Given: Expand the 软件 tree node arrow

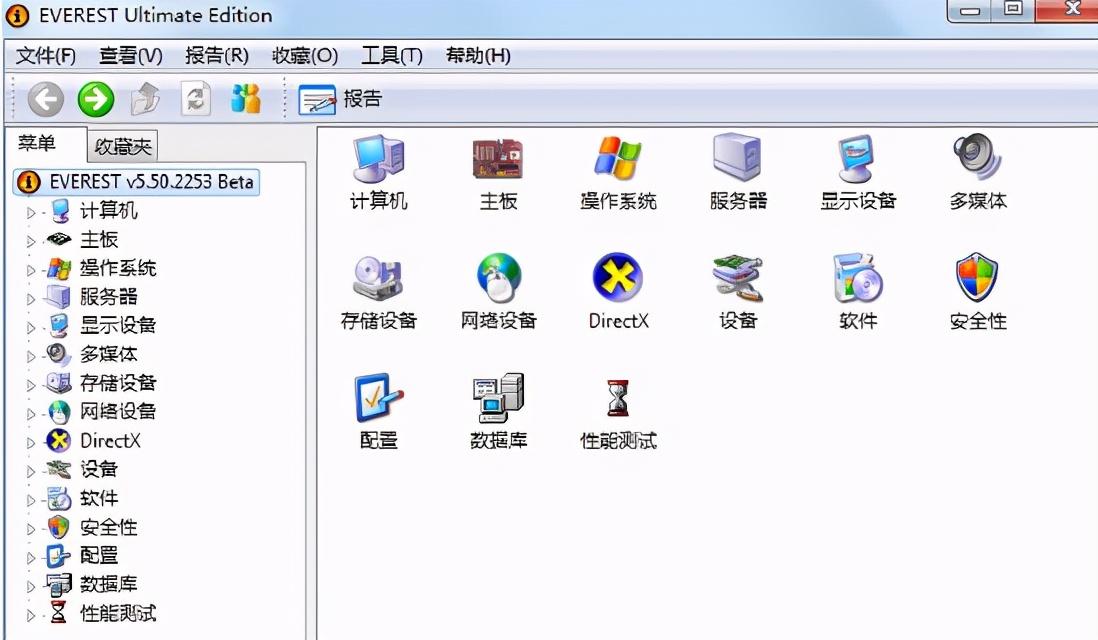Looking at the screenshot, I should click(30, 500).
